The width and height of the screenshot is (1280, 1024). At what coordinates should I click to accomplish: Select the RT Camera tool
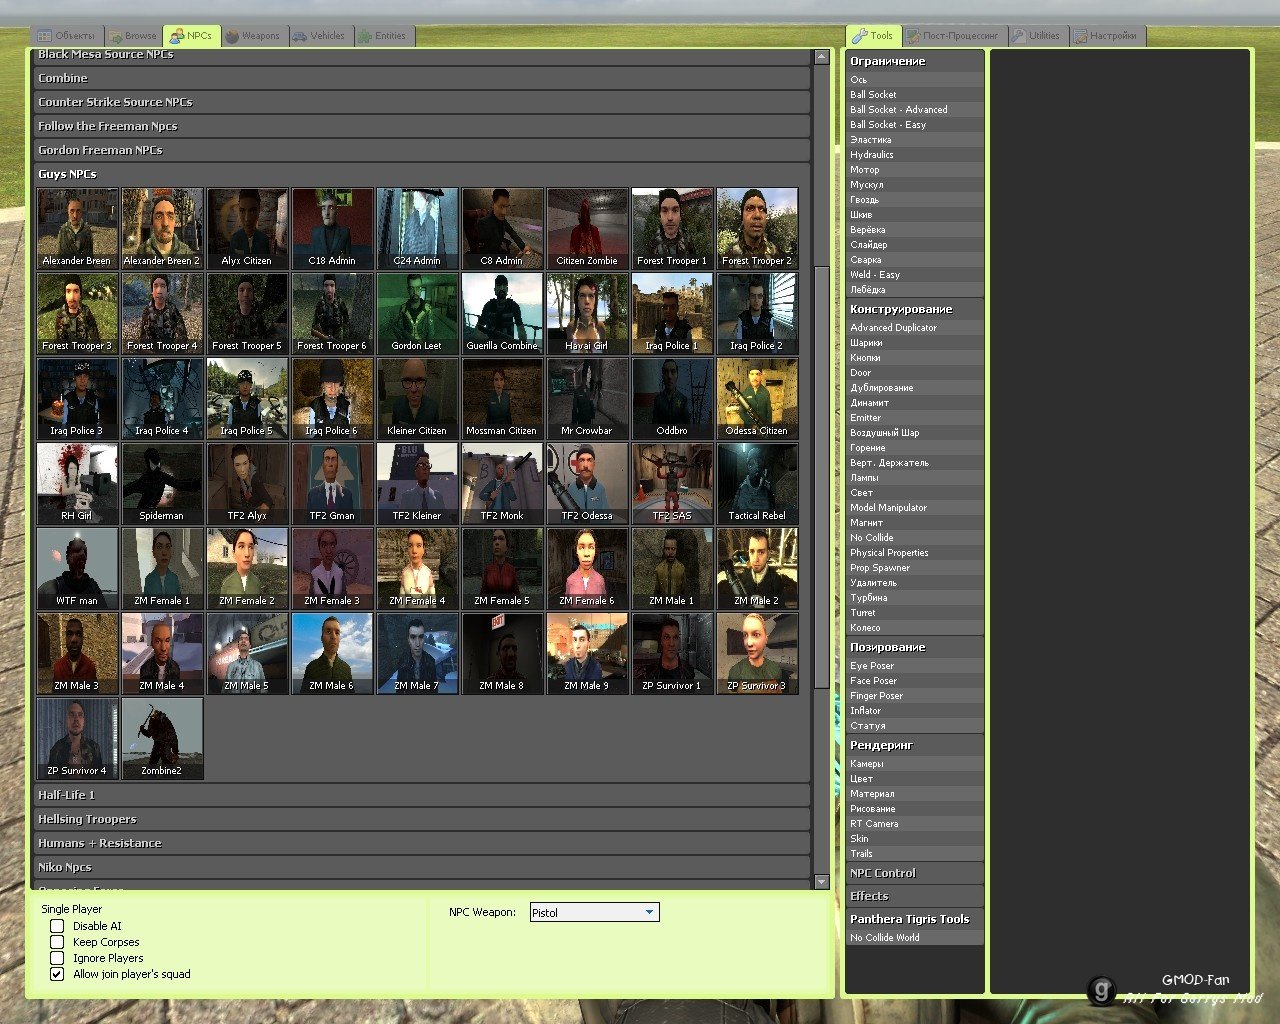click(915, 823)
